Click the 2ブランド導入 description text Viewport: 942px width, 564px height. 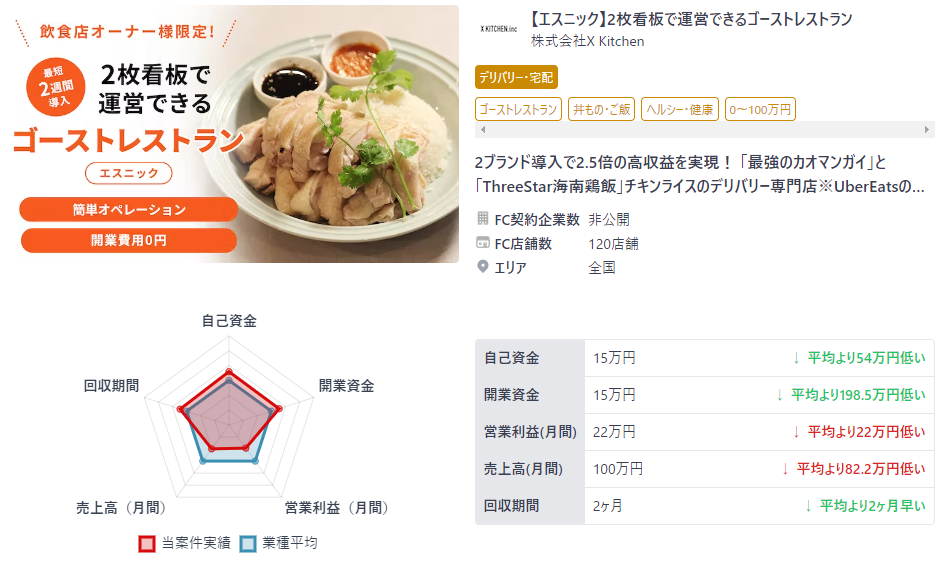pos(700,174)
